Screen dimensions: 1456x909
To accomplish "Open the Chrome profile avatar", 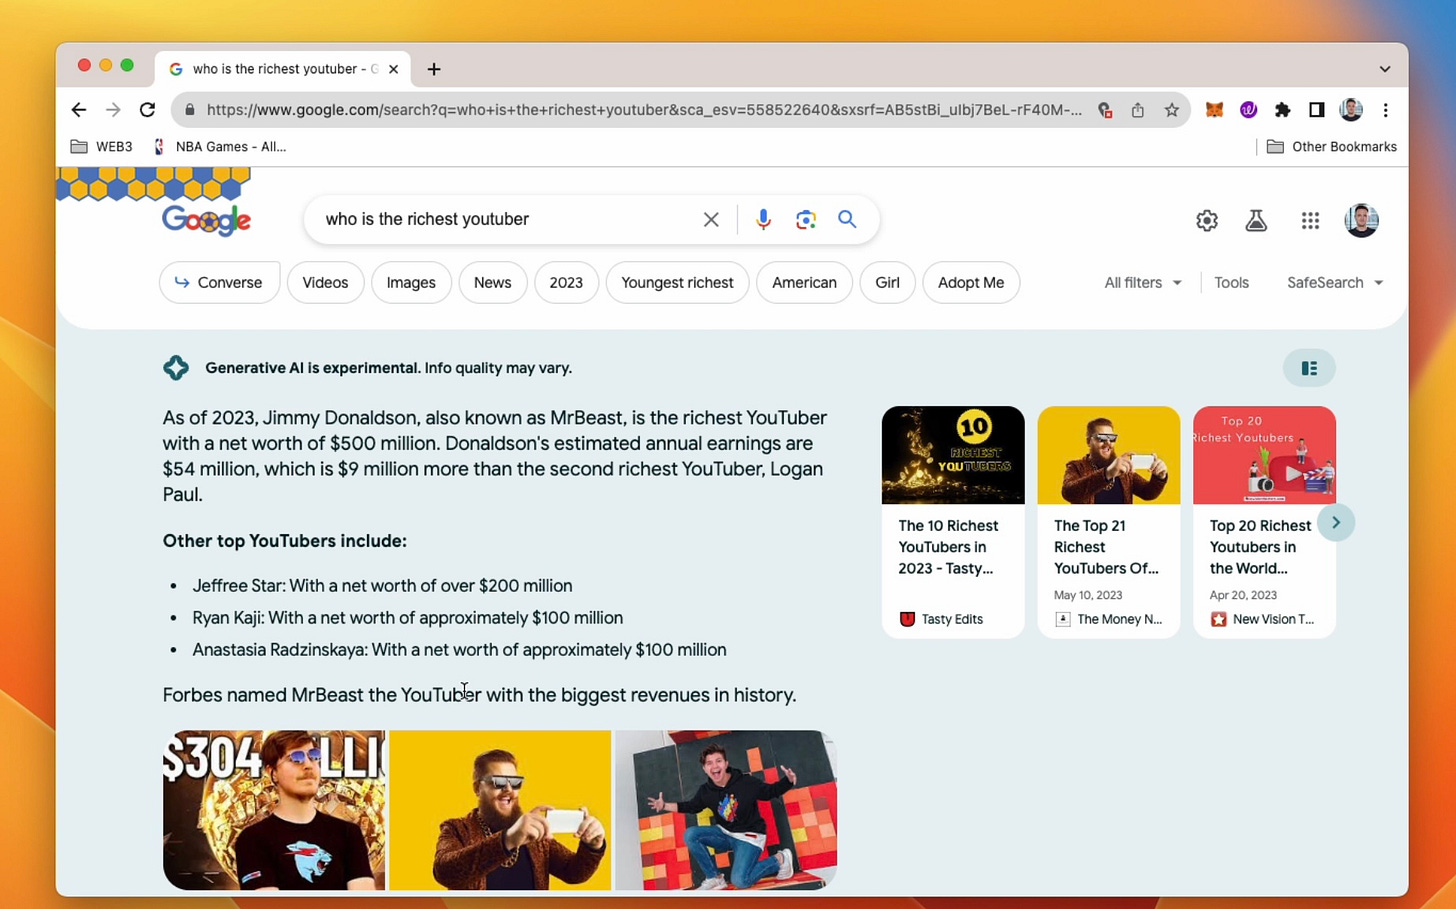I will click(1351, 110).
